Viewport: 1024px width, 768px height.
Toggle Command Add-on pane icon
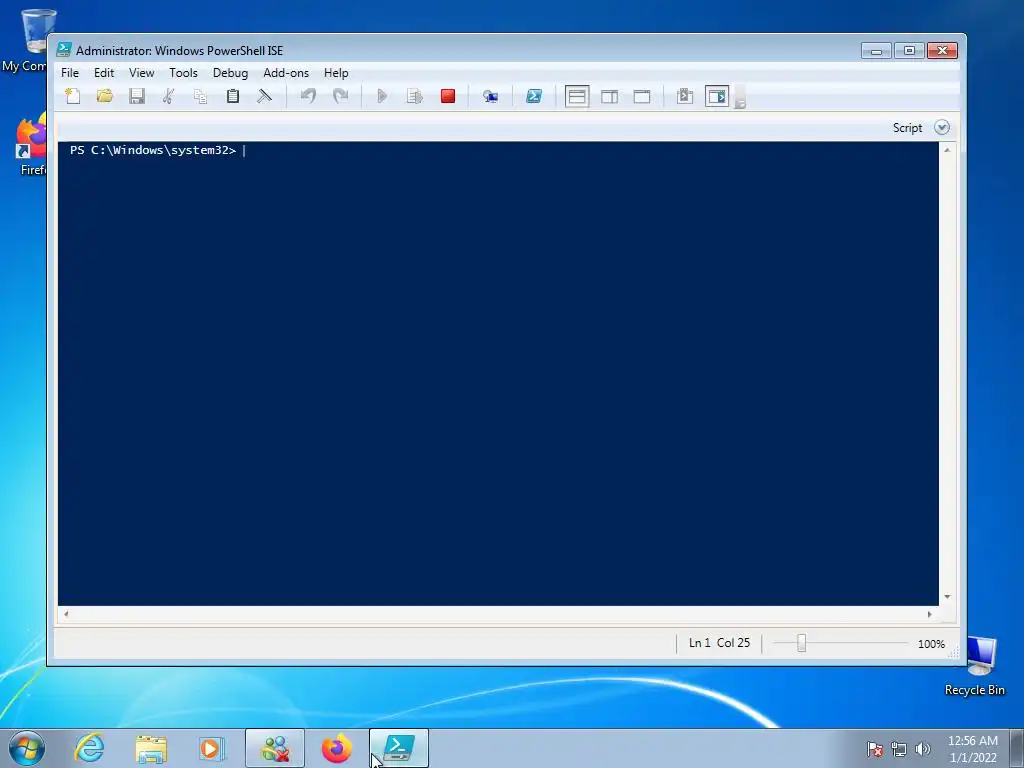(717, 97)
